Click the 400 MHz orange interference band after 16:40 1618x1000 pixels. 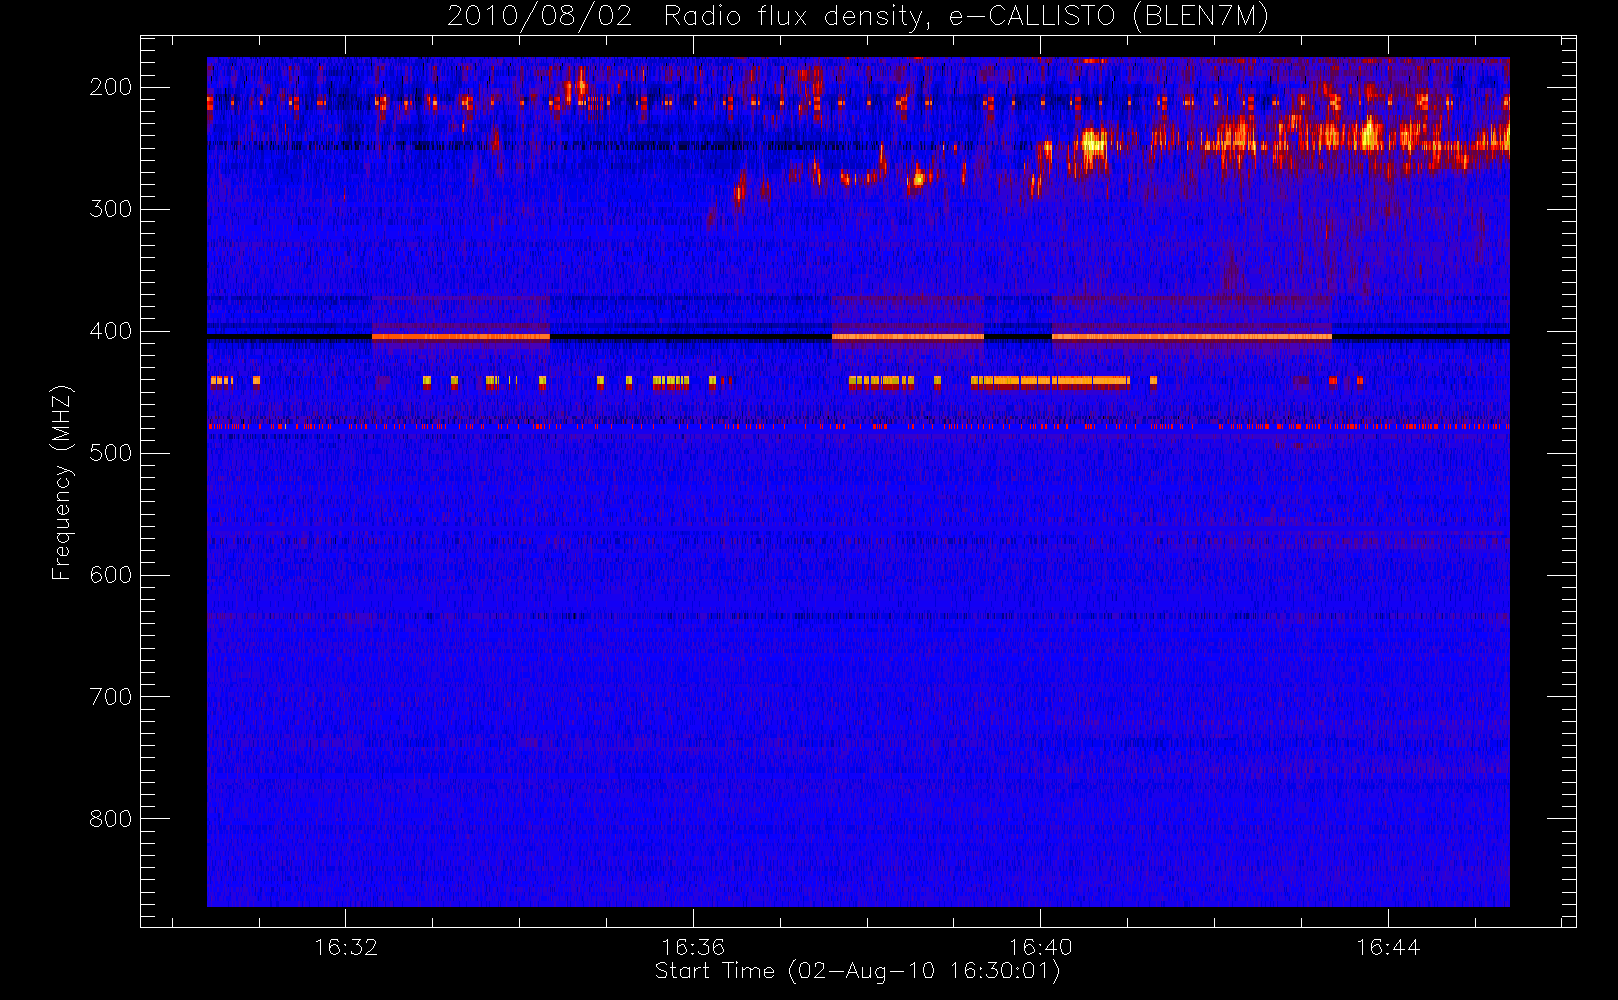tap(1191, 337)
